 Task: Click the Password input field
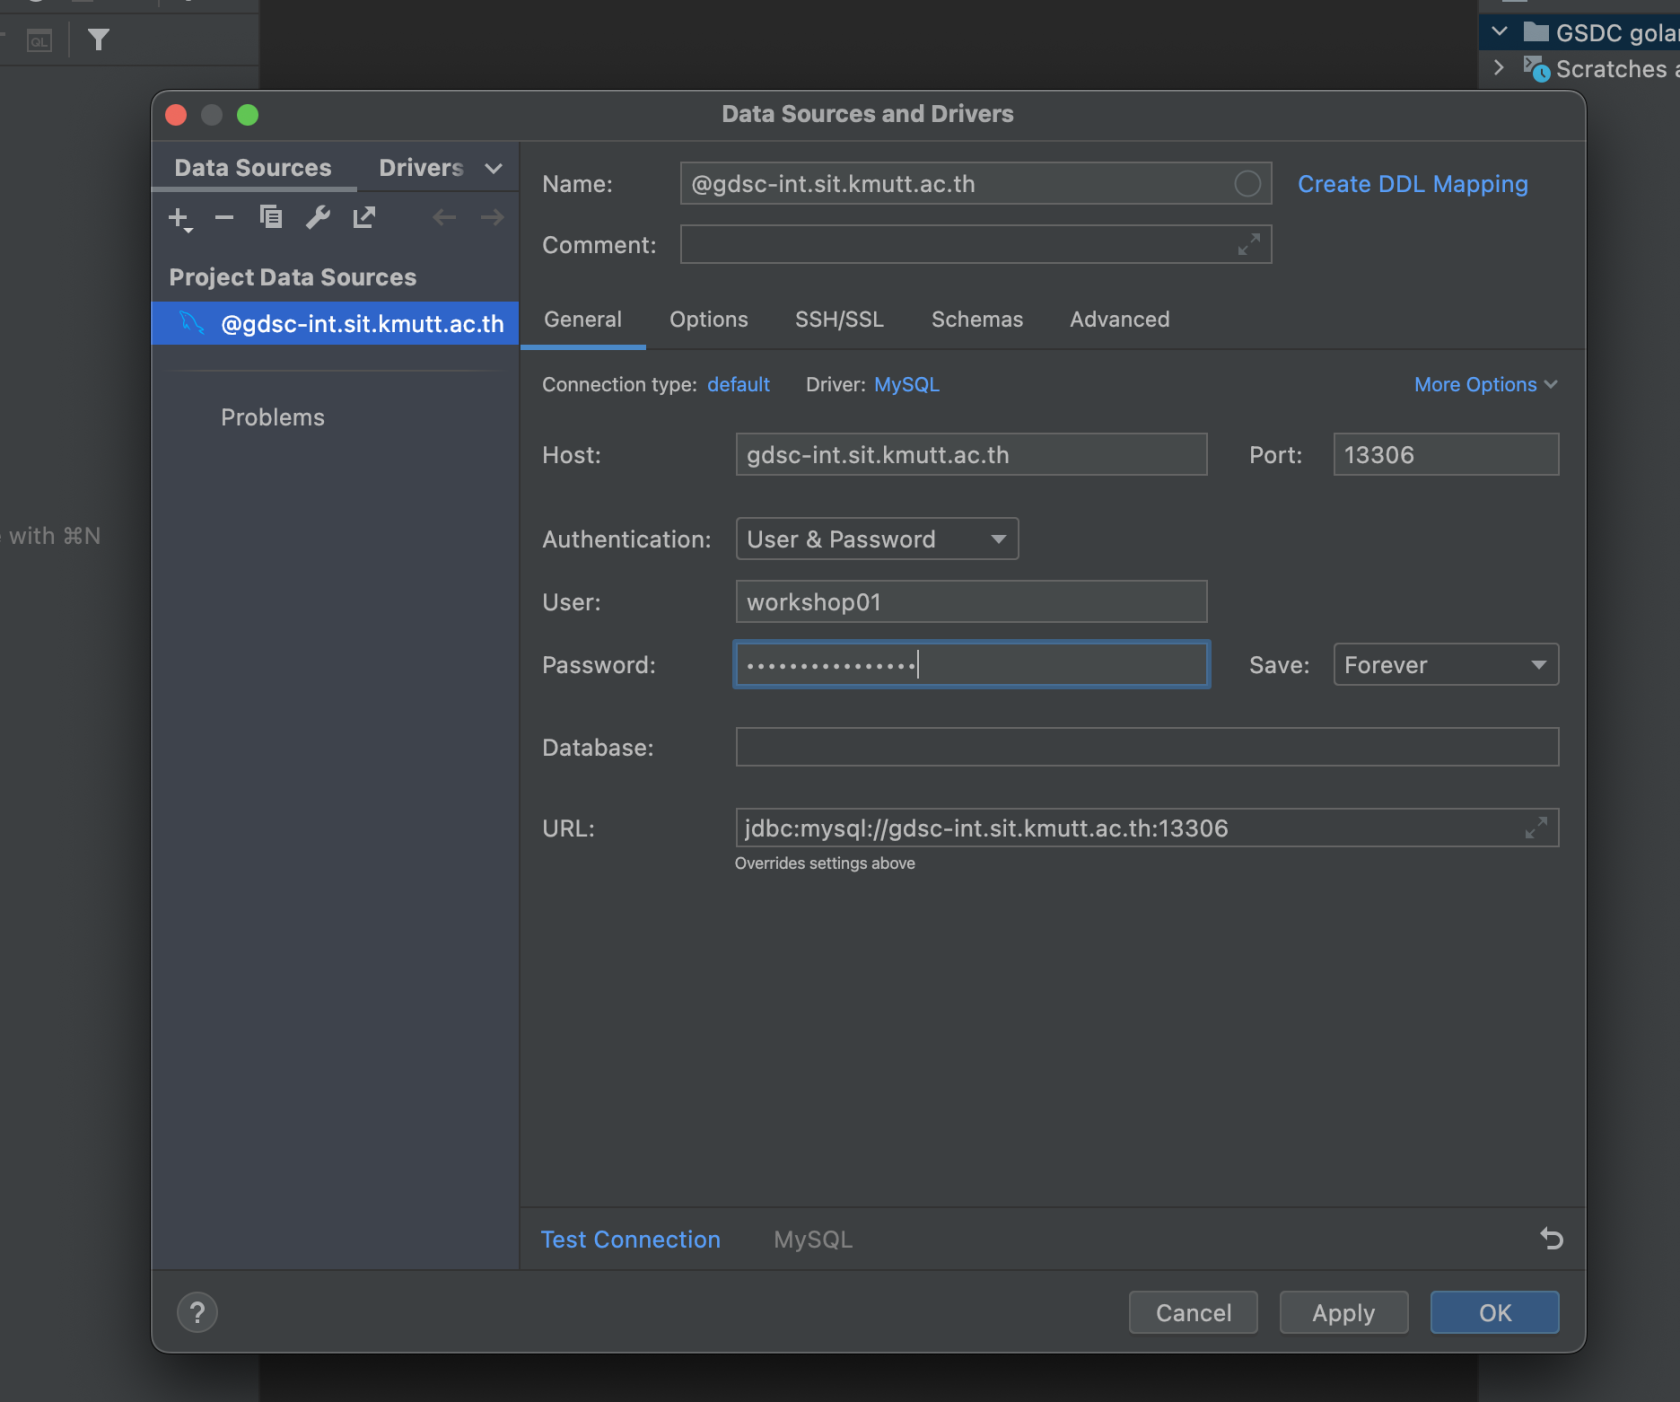[971, 665]
